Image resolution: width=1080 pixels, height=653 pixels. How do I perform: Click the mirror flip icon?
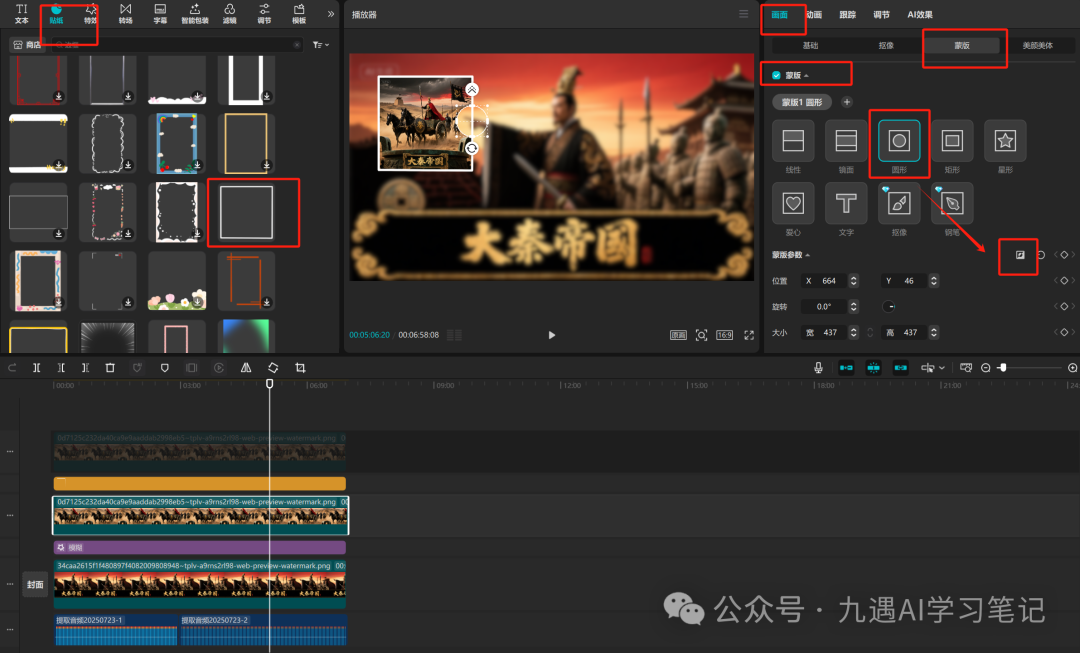coord(246,368)
